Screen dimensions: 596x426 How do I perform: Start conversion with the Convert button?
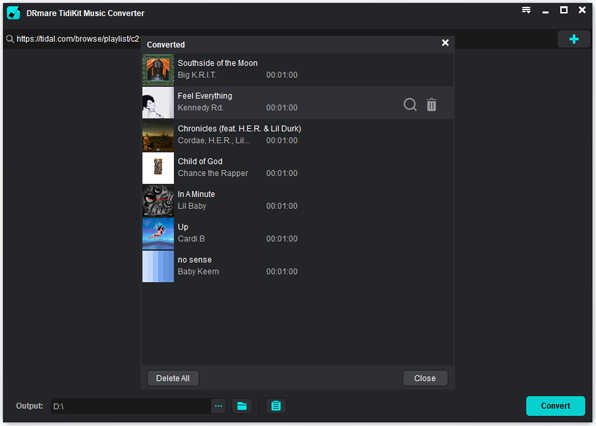(x=555, y=405)
